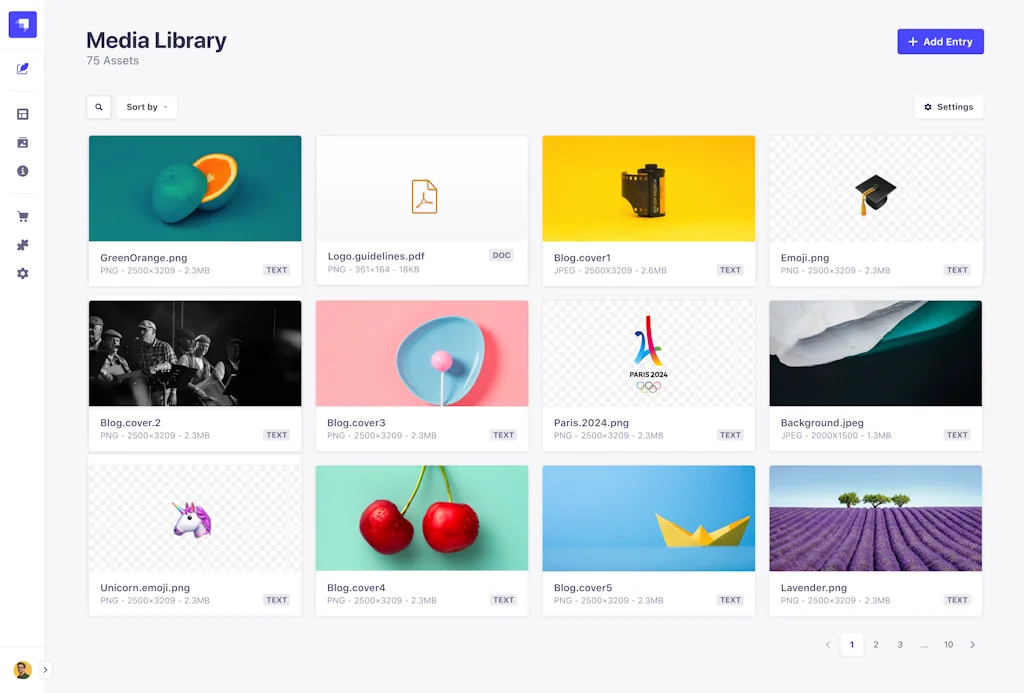
Task: Open the Unicorn.emoji.png thumbnail
Action: 195,518
